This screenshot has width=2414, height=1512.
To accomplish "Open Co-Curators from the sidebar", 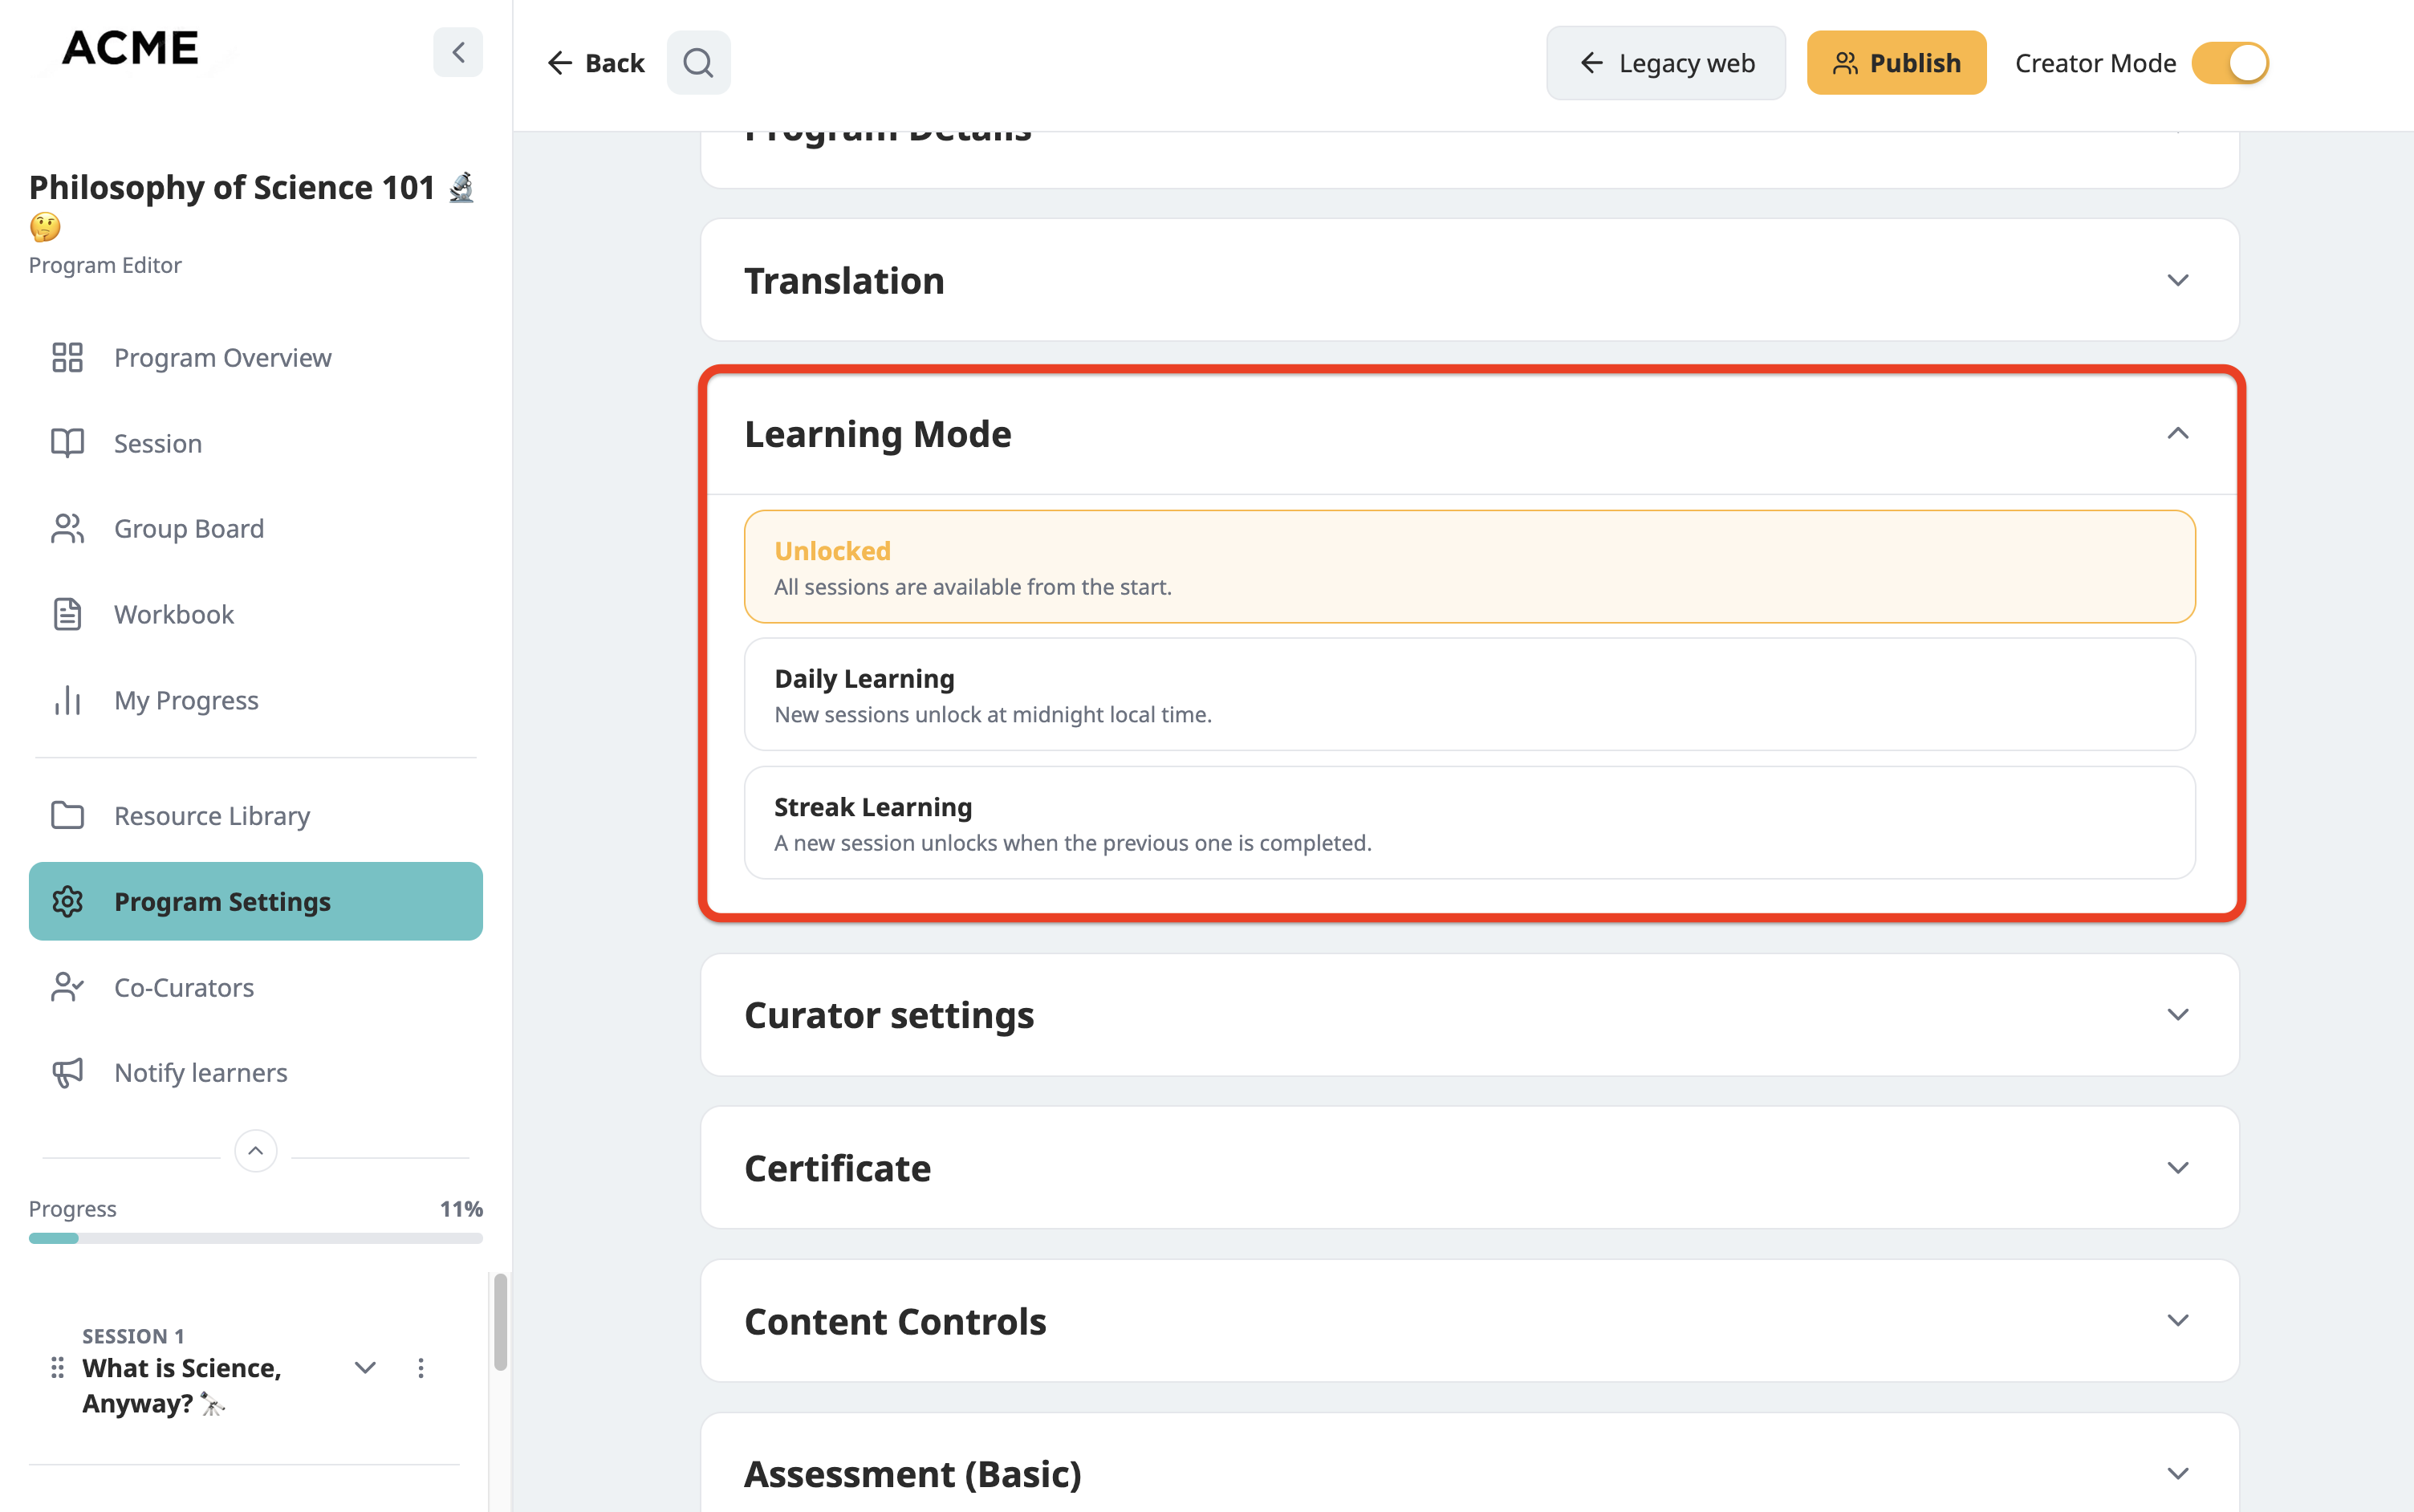I will click(256, 987).
